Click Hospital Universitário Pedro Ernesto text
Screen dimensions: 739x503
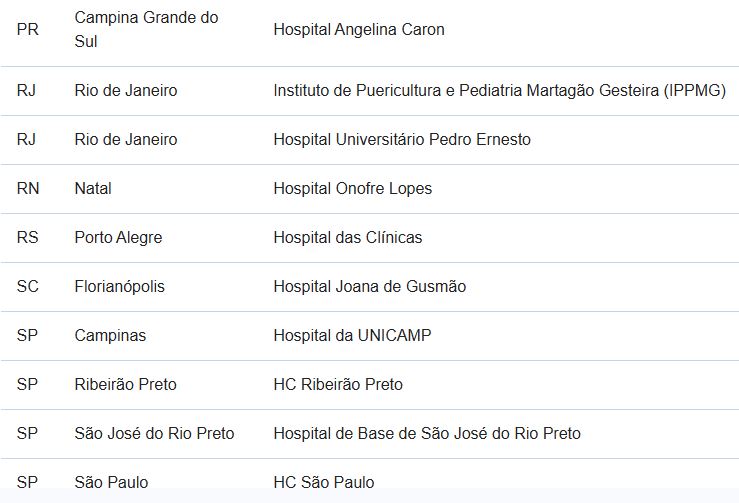(x=402, y=139)
